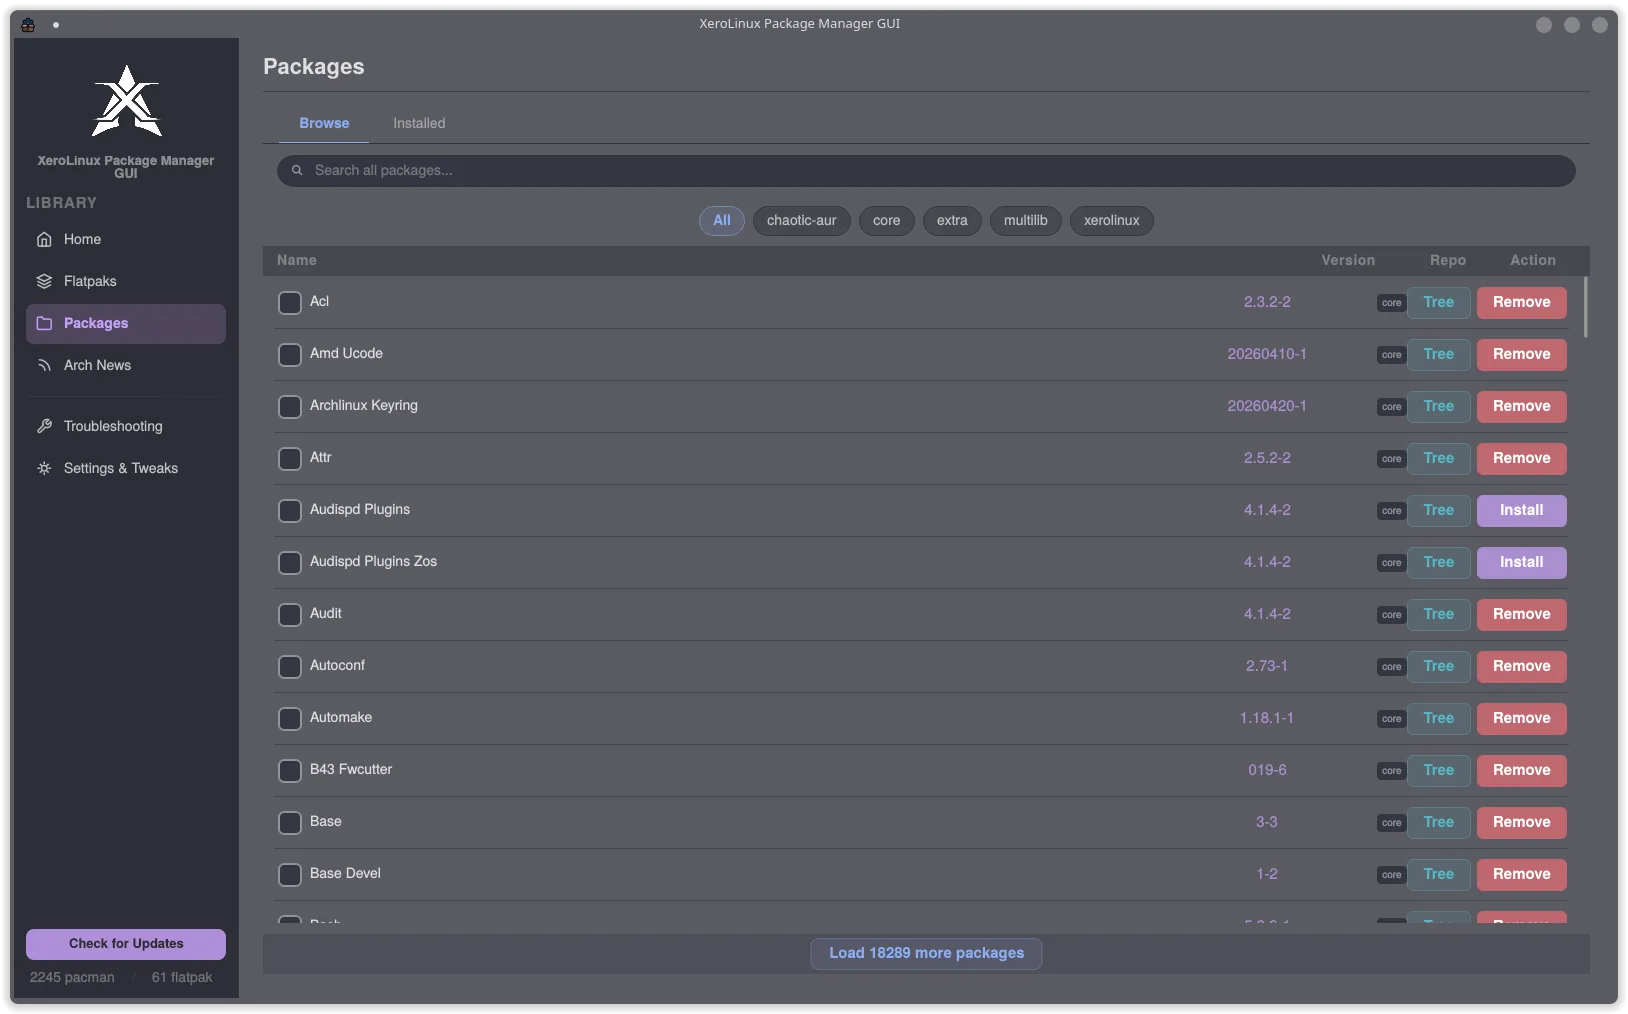Click the Automake package name
The height and width of the screenshot is (1014, 1628).
[x=341, y=717]
